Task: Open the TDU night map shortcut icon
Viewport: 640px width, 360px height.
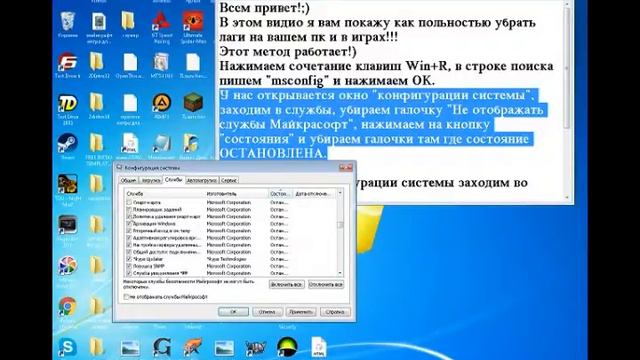Action: (x=67, y=184)
